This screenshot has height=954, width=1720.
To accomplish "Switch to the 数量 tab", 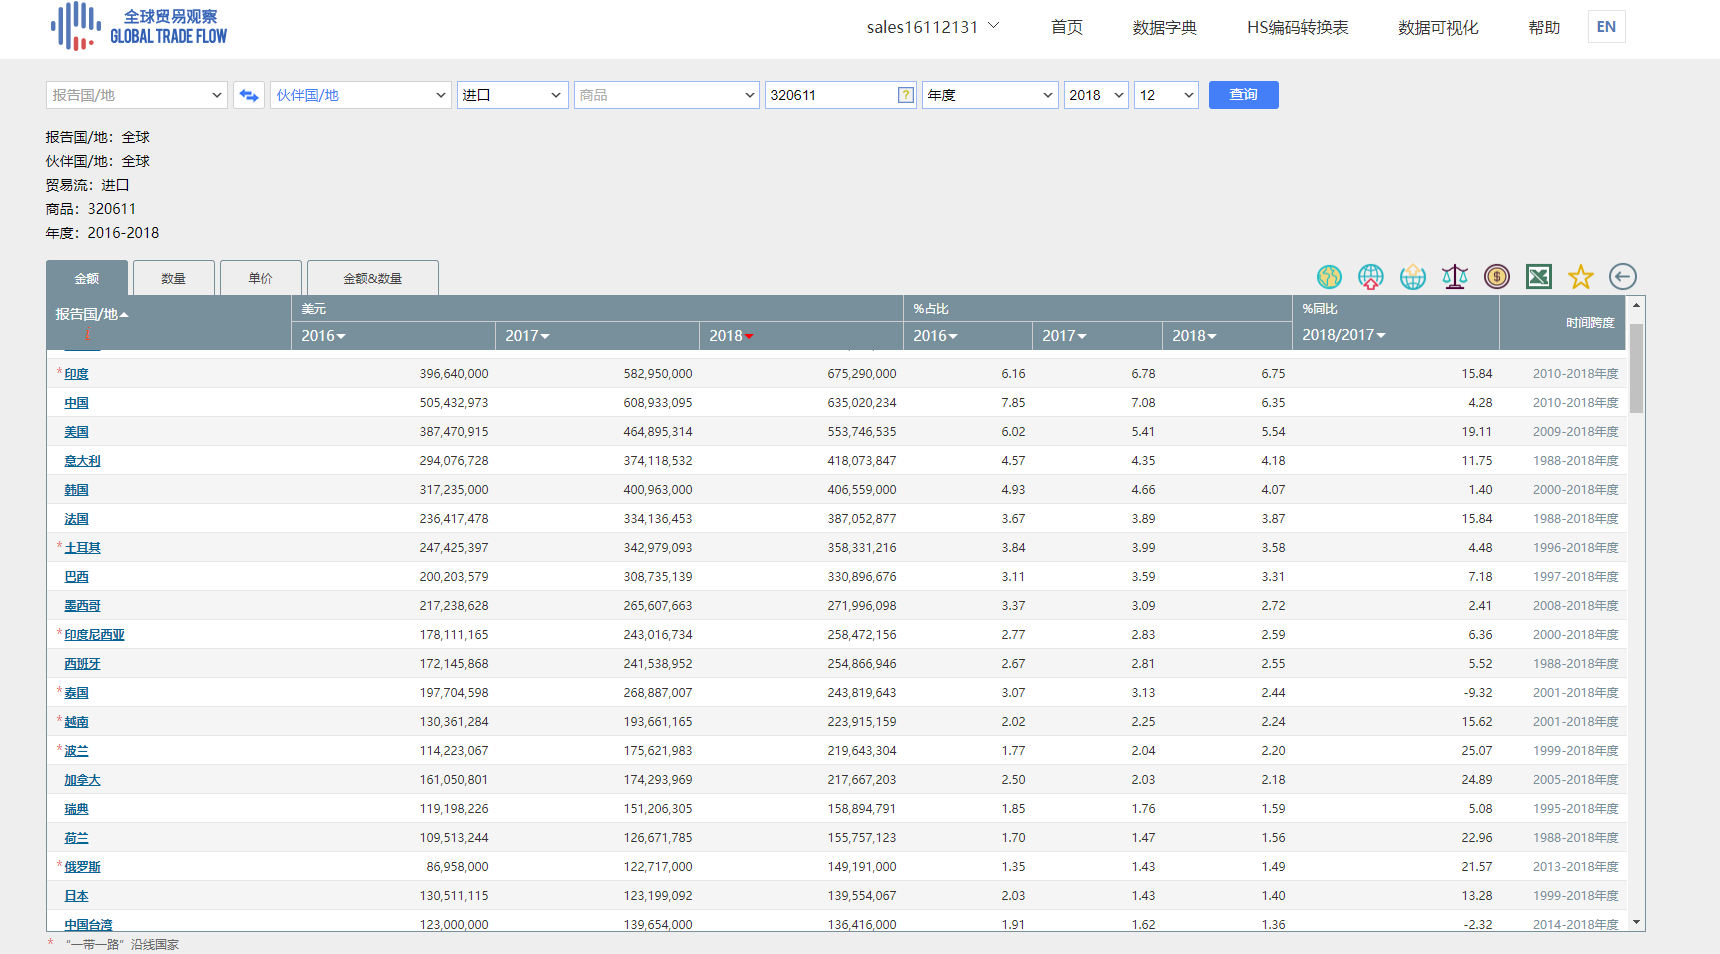I will pos(174,278).
